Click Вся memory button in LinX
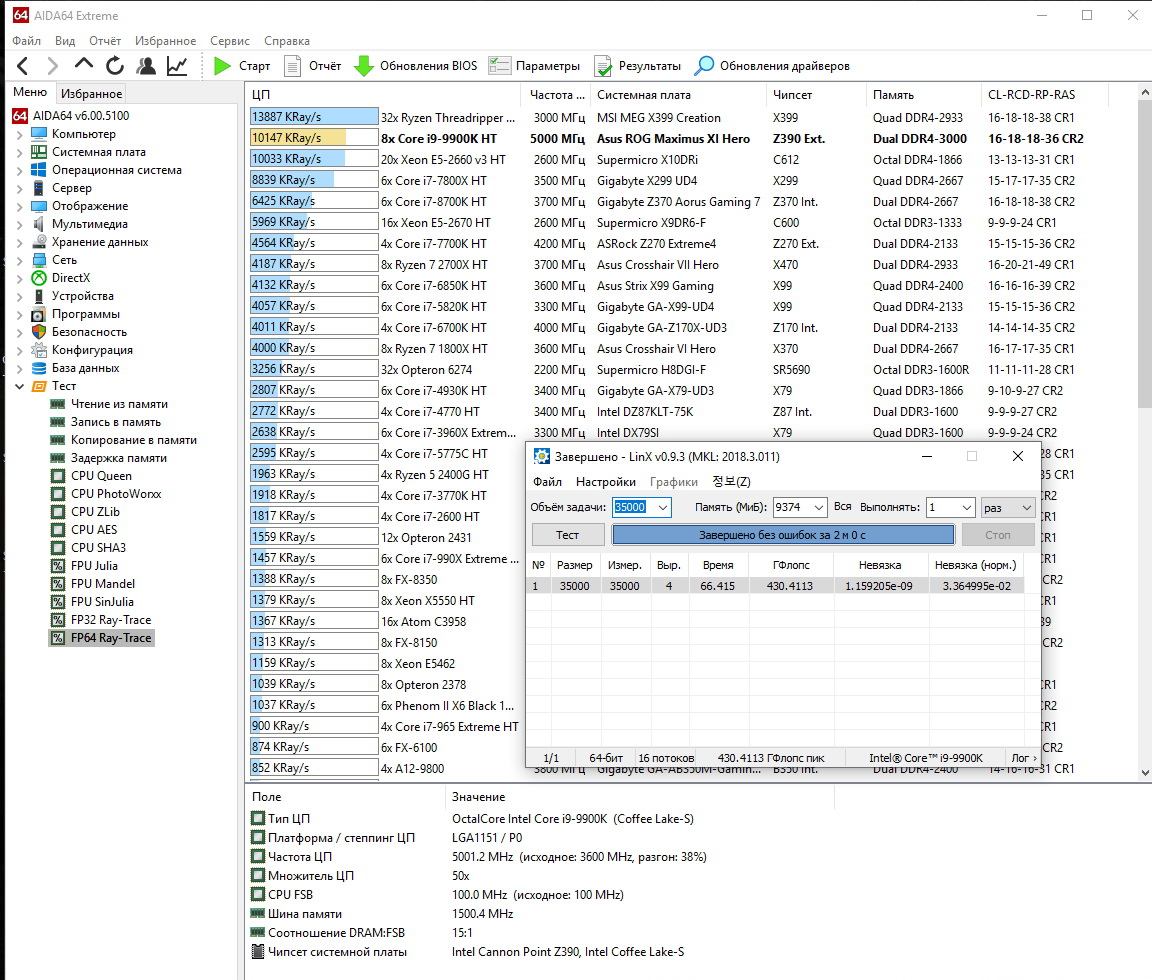Viewport: 1152px width, 980px height. click(843, 507)
